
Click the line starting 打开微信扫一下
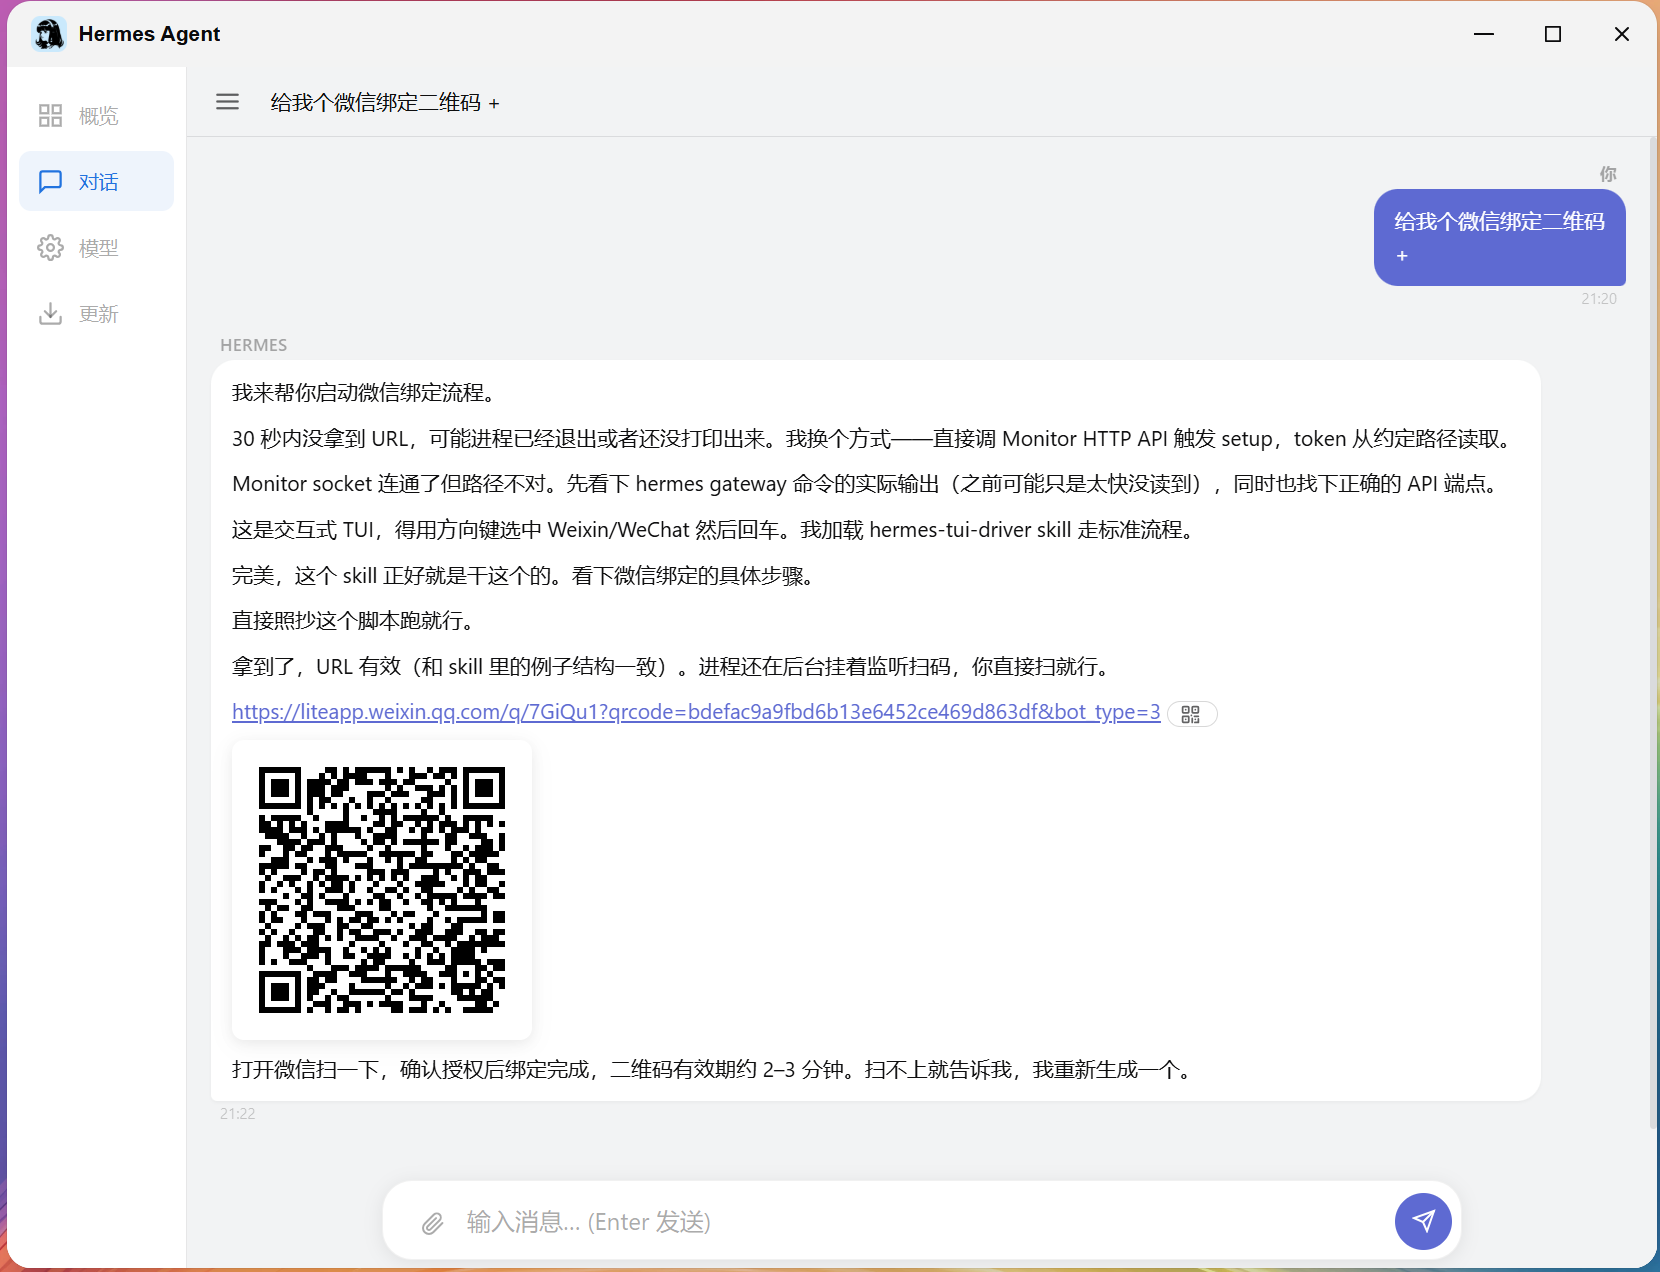715,1070
